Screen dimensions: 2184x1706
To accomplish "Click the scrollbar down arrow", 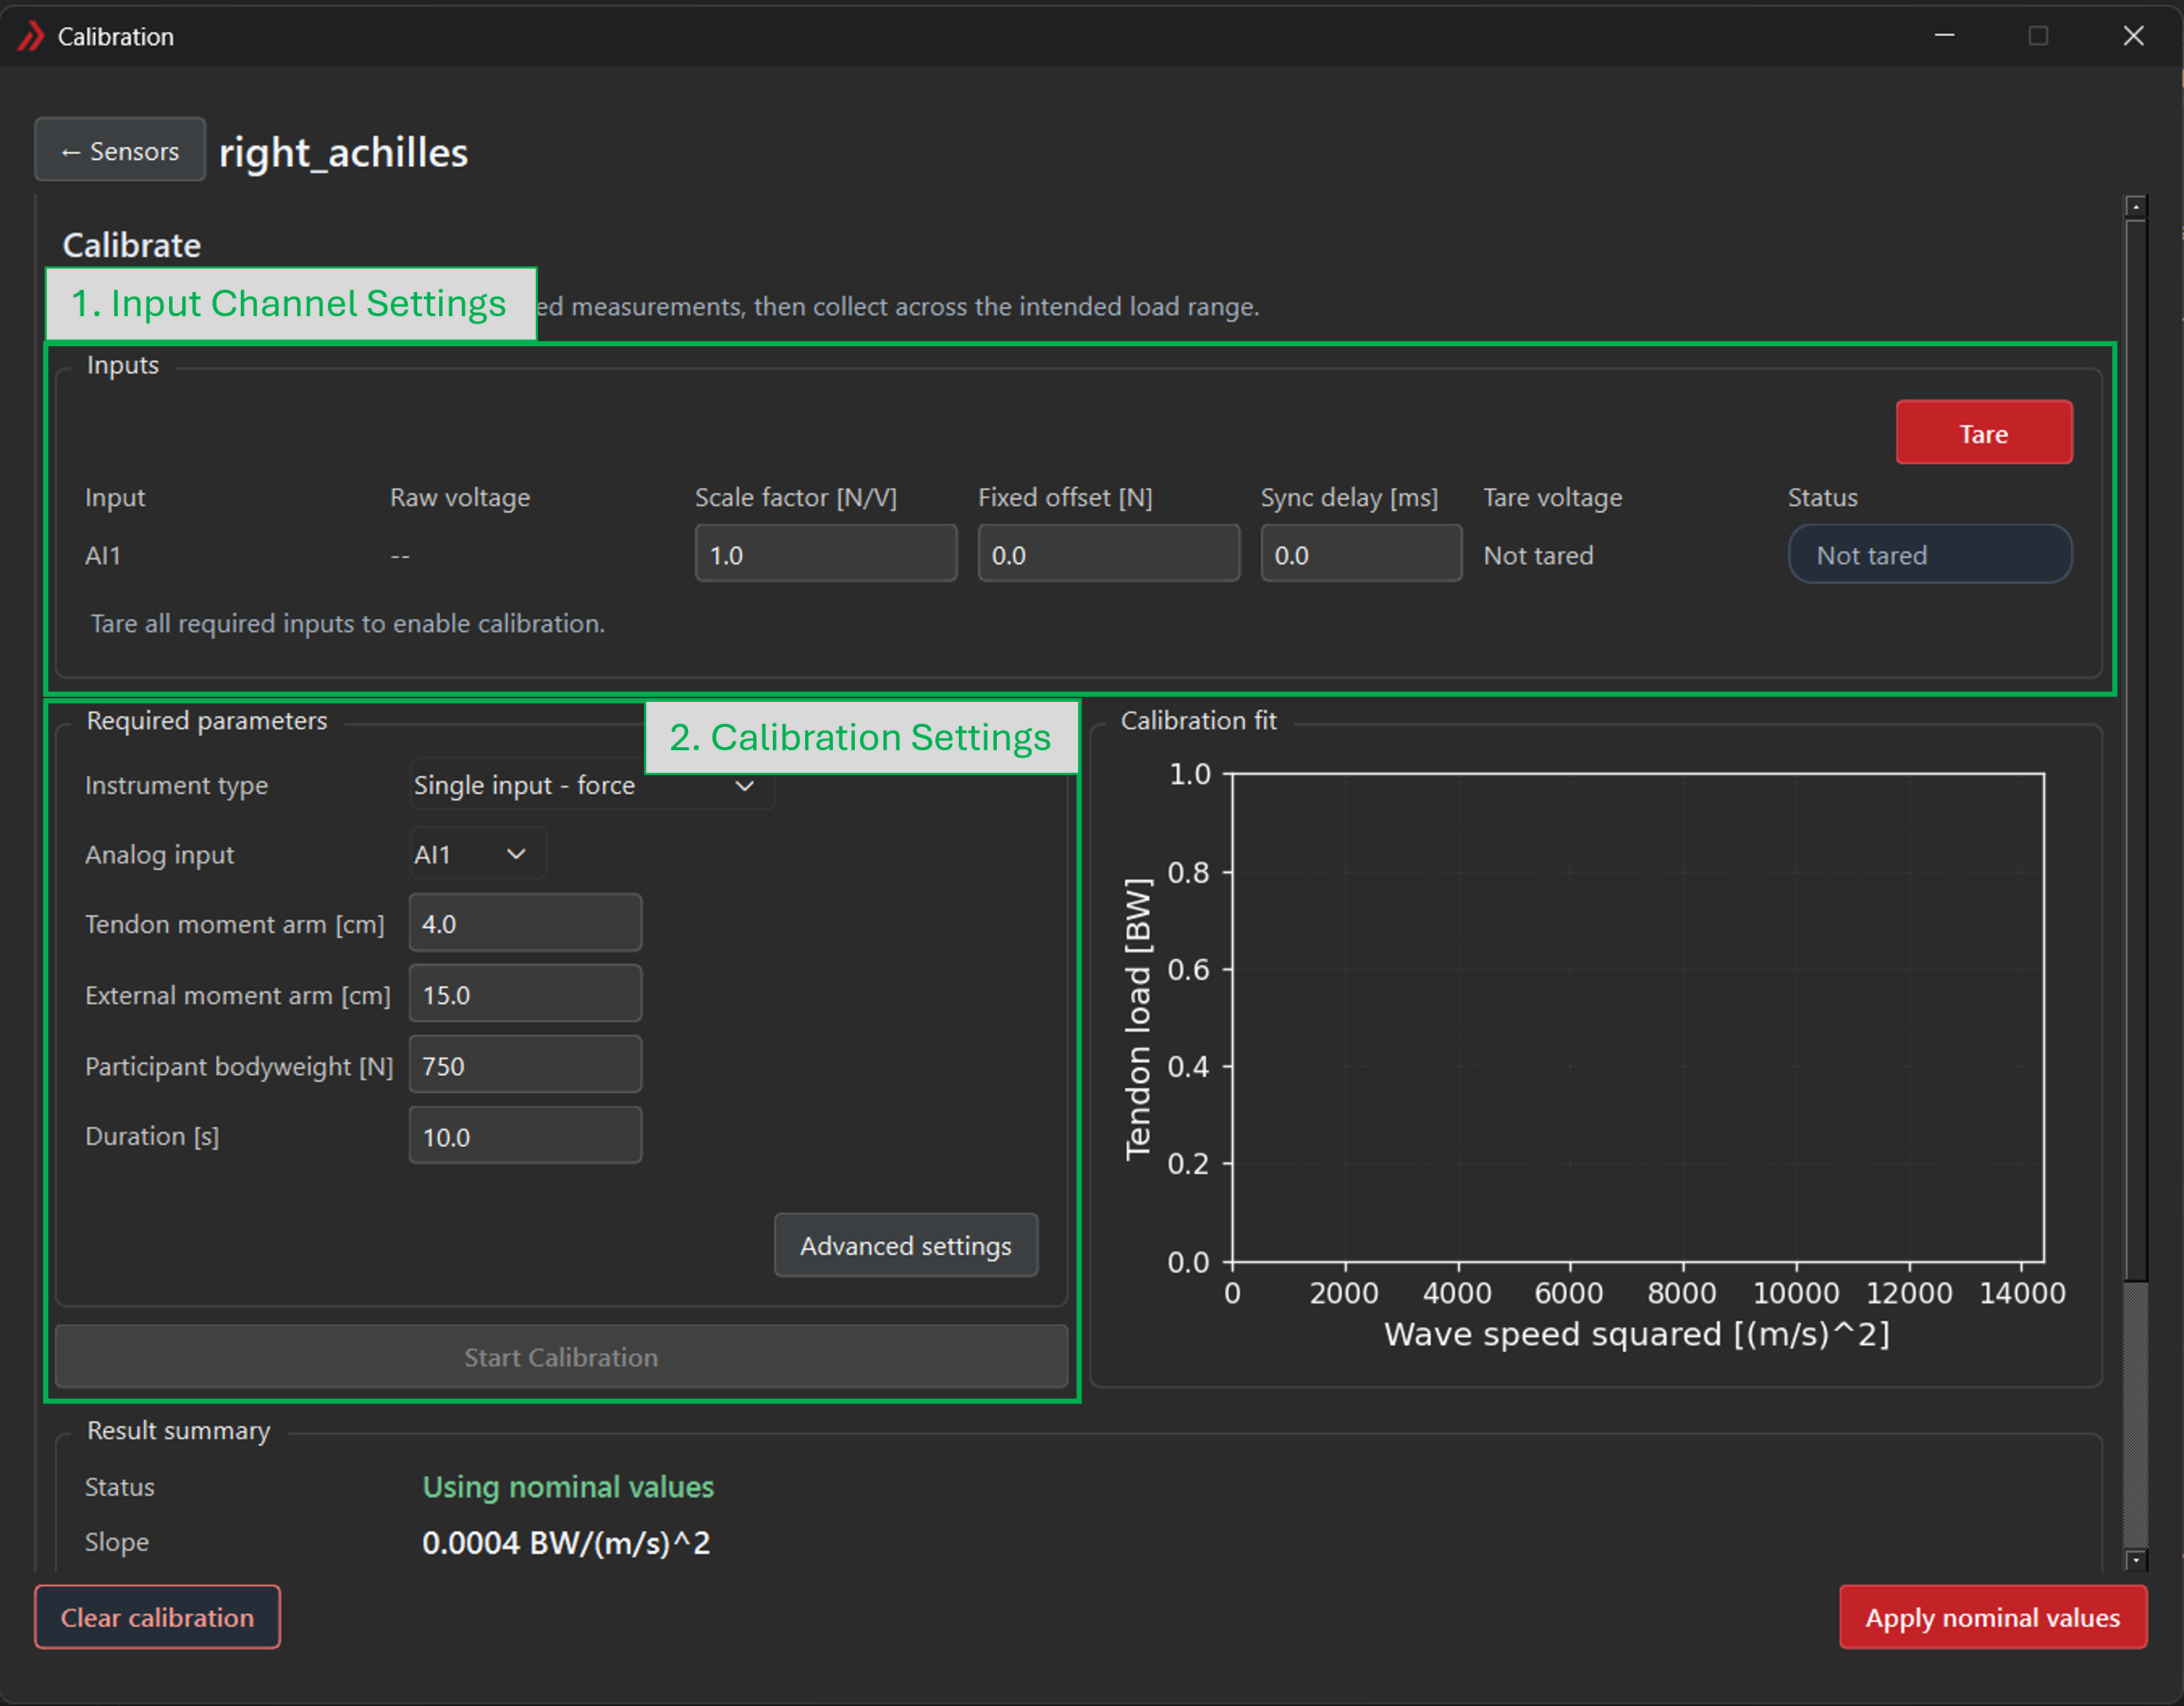I will coord(2135,1560).
